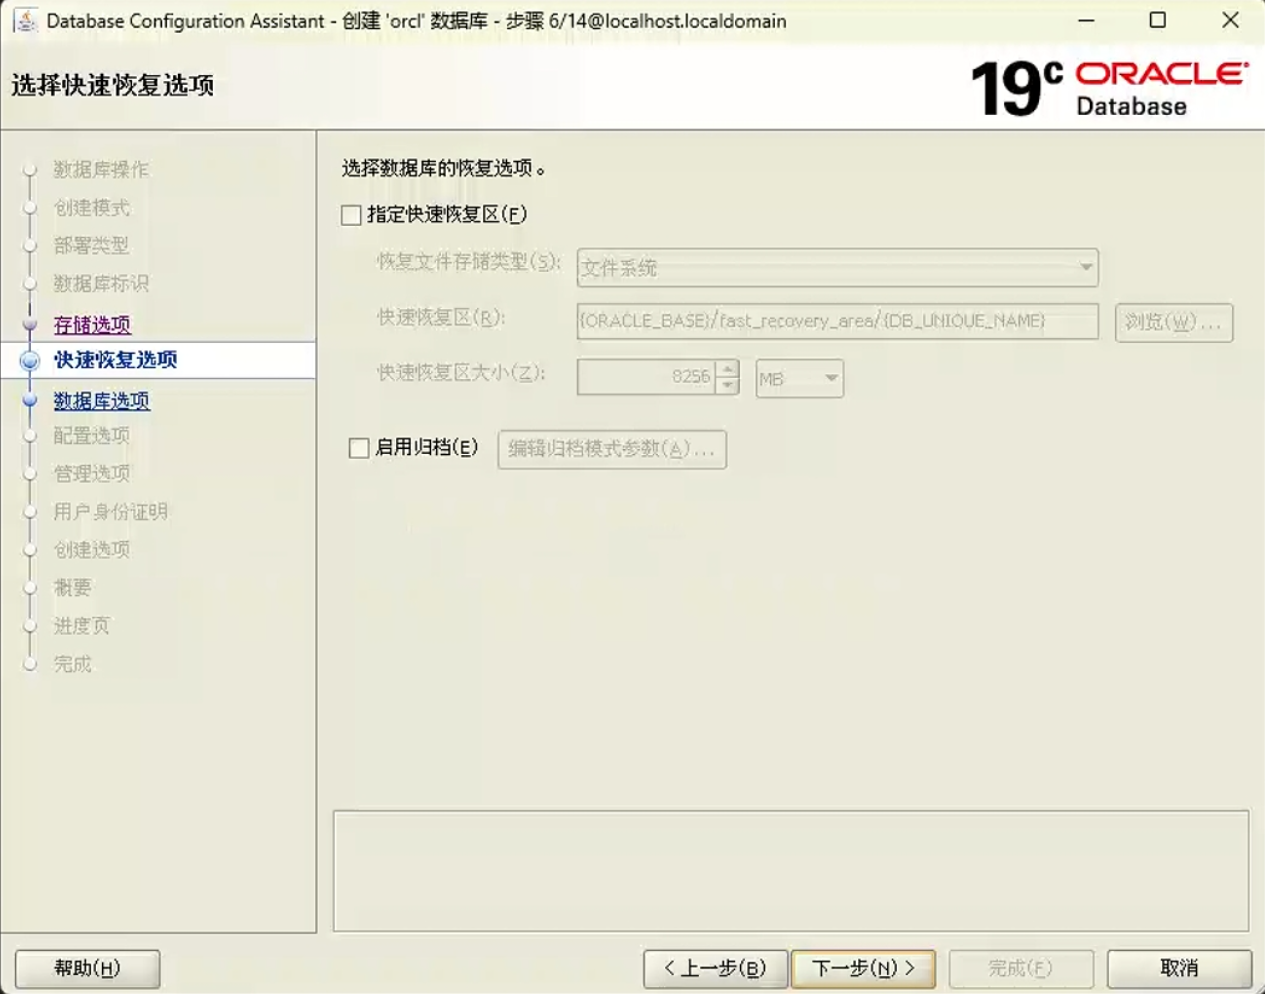Open the 恢复文件存储类型 dropdown
1265x994 pixels.
(837, 267)
